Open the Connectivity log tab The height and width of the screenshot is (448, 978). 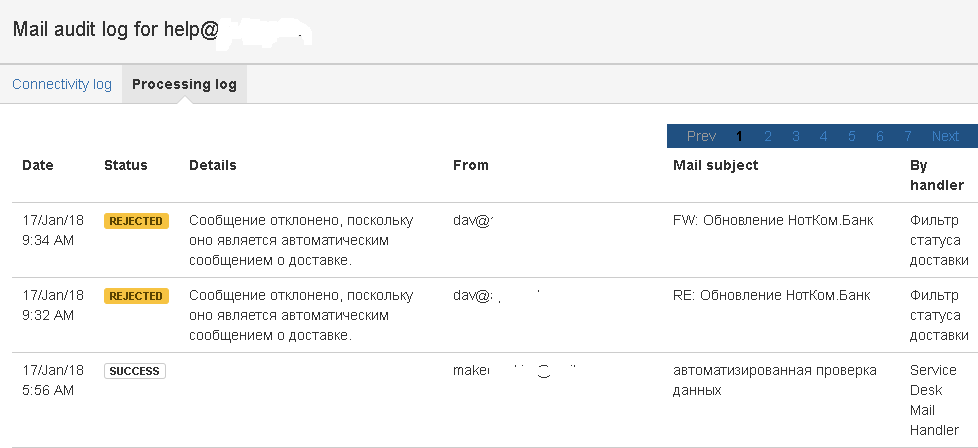62,85
